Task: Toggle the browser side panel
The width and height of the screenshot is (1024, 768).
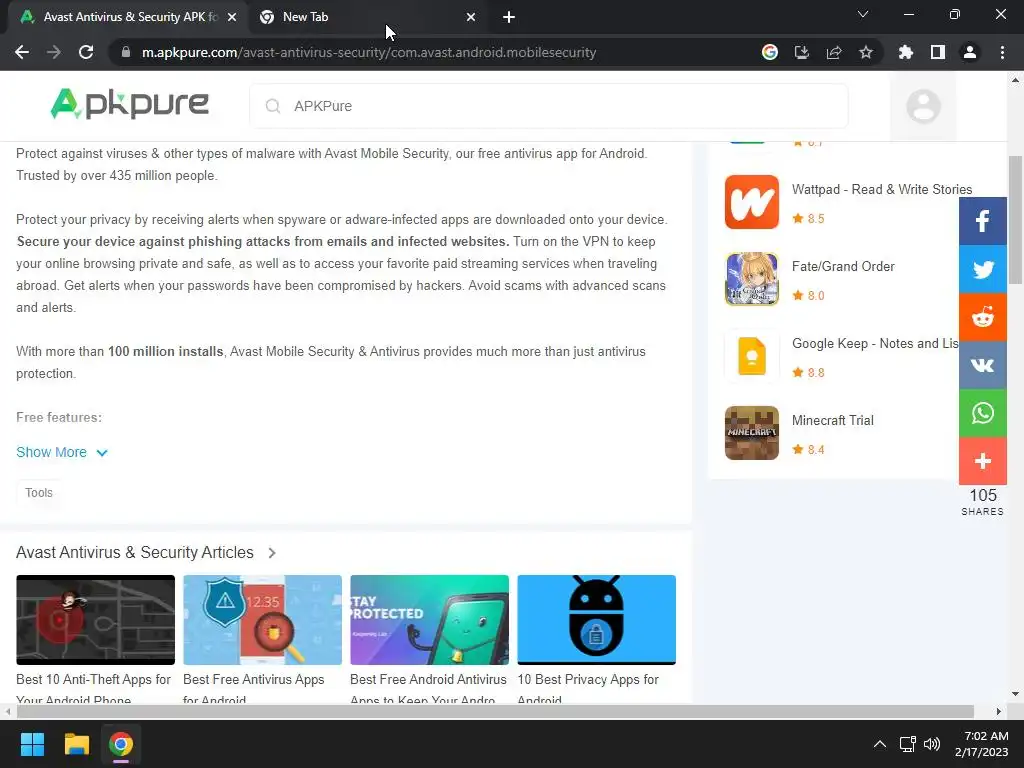Action: click(938, 52)
